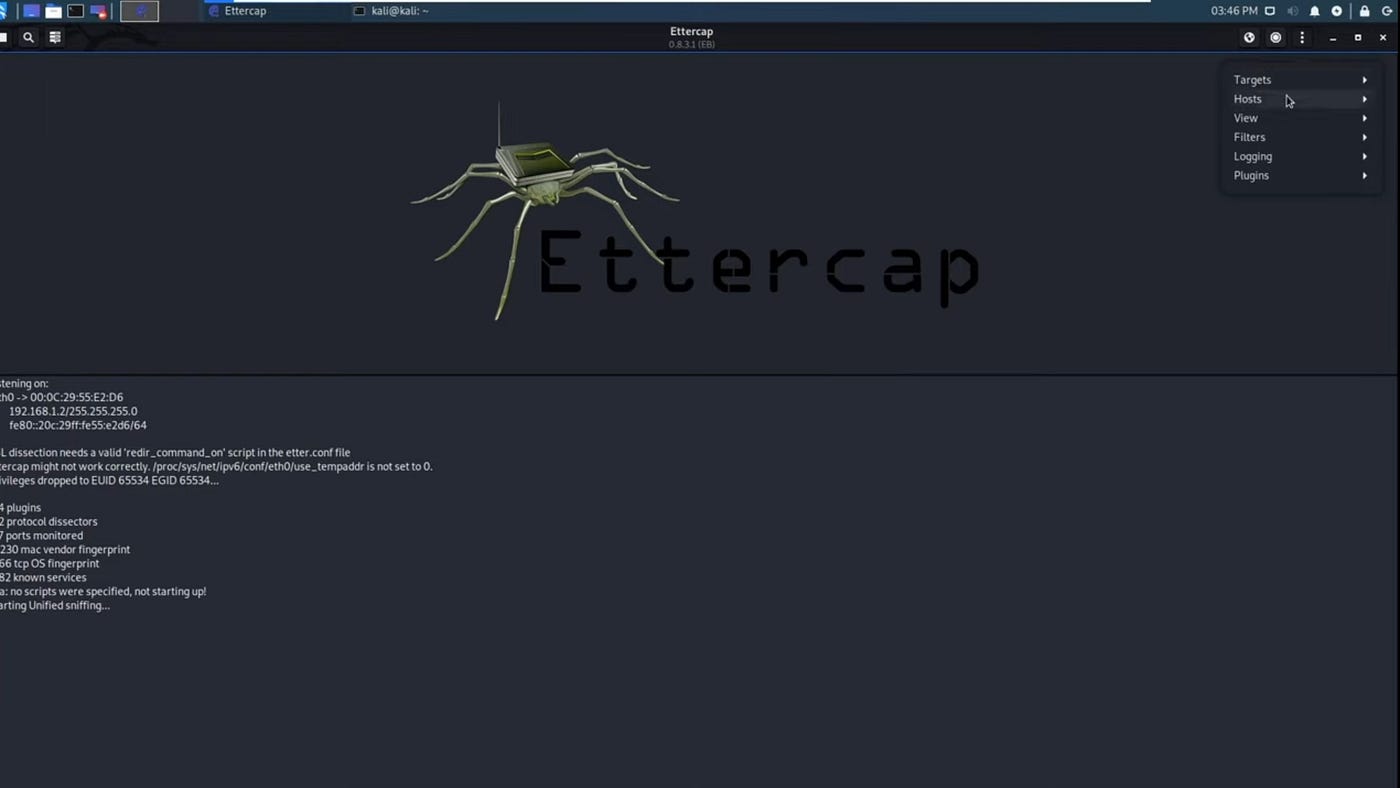The height and width of the screenshot is (788, 1400).
Task: Click the 'mac vendor fingerprint' log line
Action: point(65,550)
